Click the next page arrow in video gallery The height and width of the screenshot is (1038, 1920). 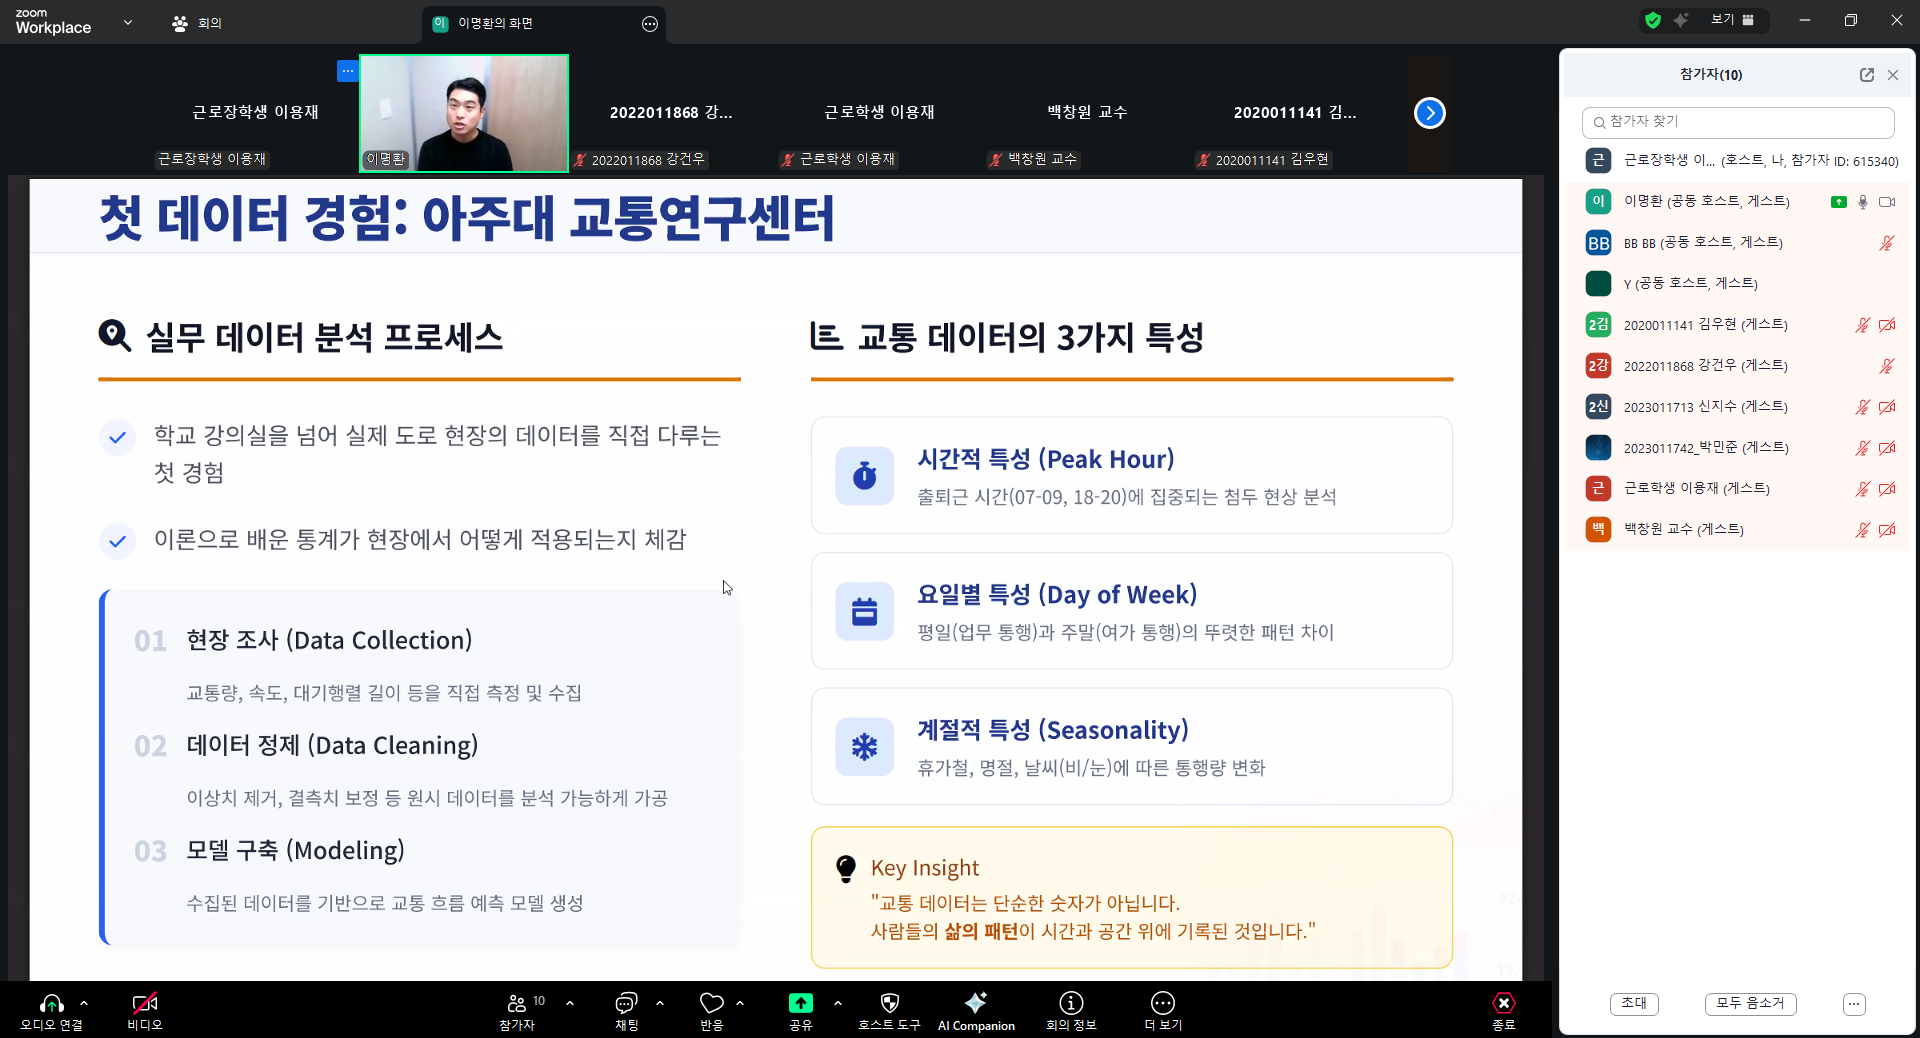click(x=1429, y=113)
